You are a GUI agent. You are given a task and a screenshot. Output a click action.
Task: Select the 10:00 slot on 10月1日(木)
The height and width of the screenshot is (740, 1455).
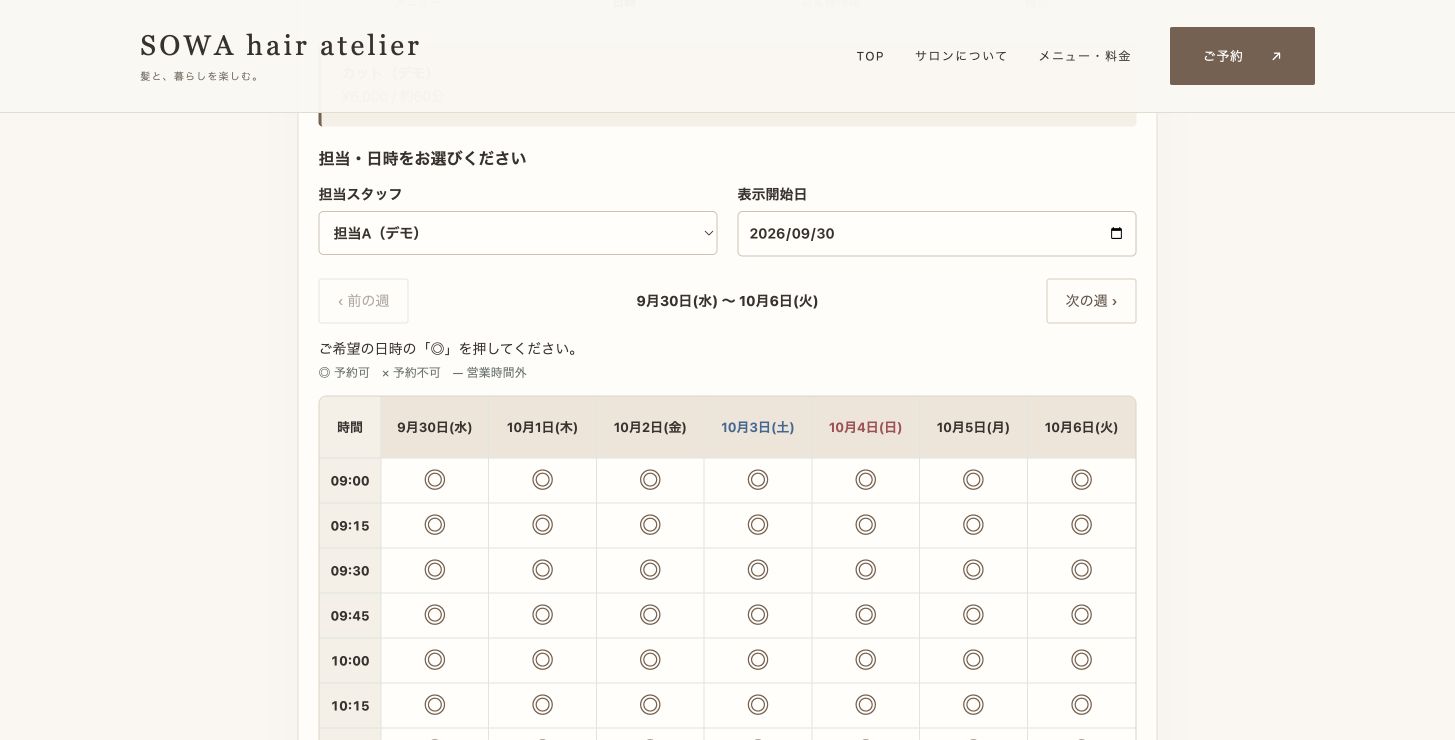(542, 660)
